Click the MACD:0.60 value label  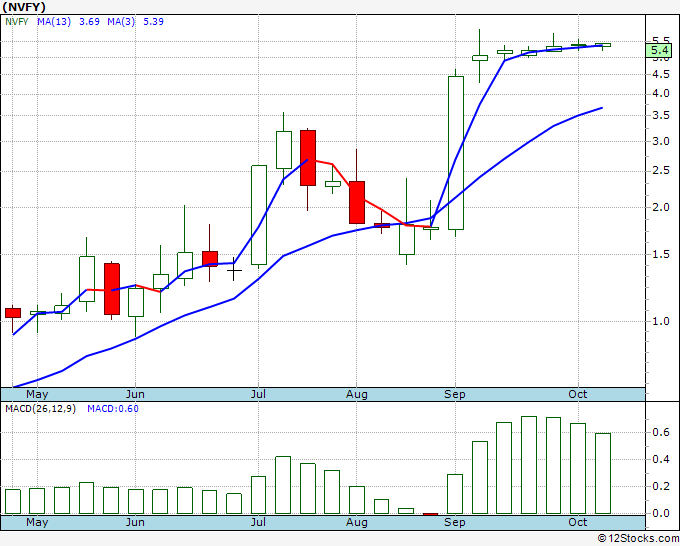[113, 409]
